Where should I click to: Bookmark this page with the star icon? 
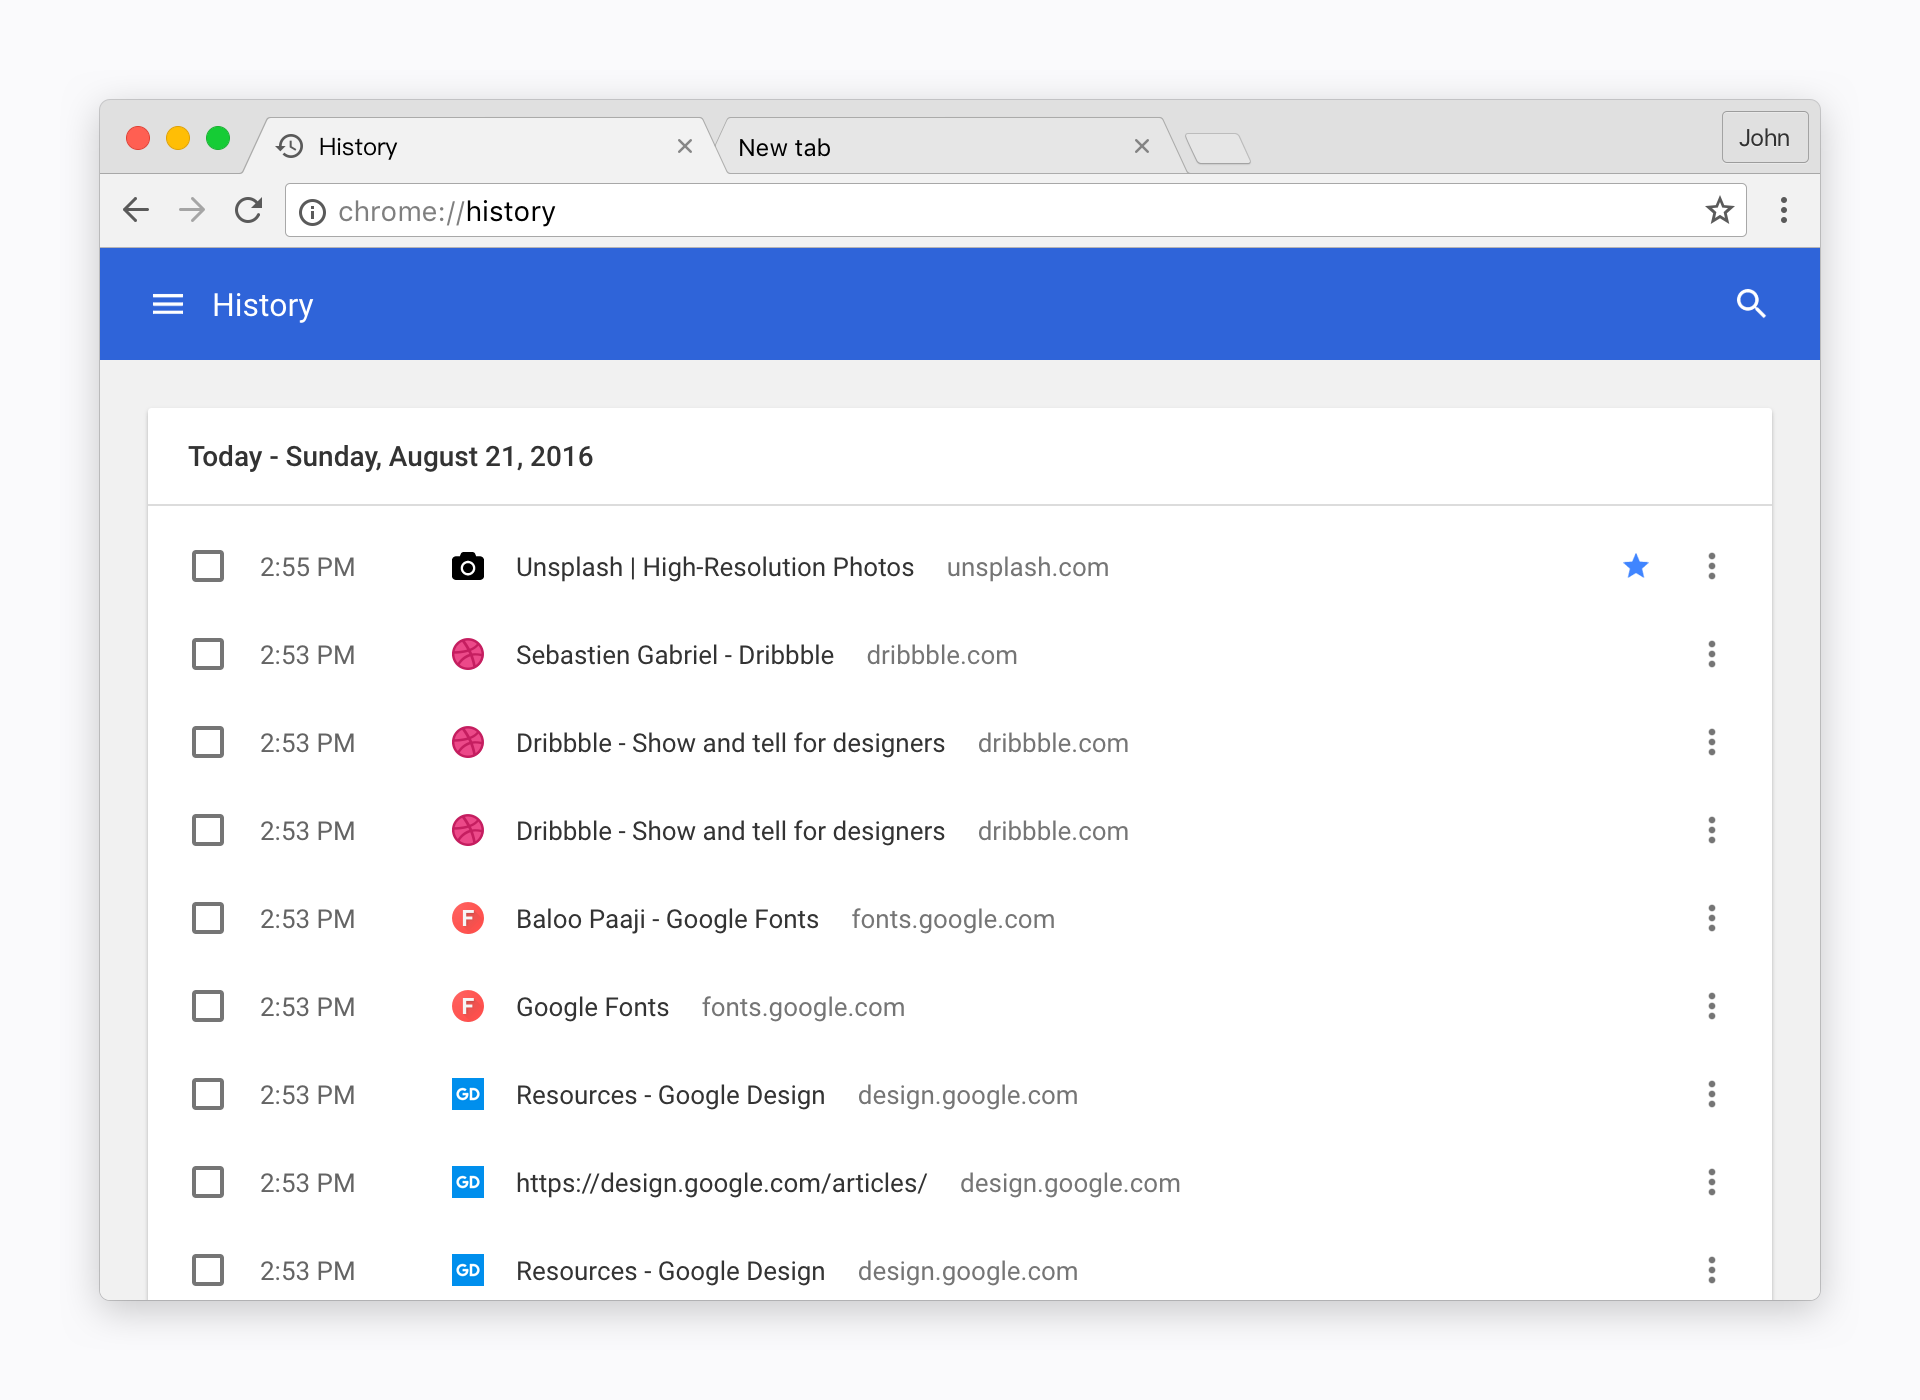click(x=1719, y=210)
